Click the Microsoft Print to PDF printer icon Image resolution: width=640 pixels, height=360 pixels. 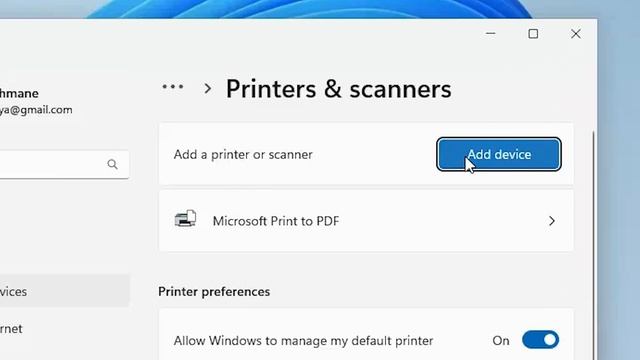click(185, 219)
